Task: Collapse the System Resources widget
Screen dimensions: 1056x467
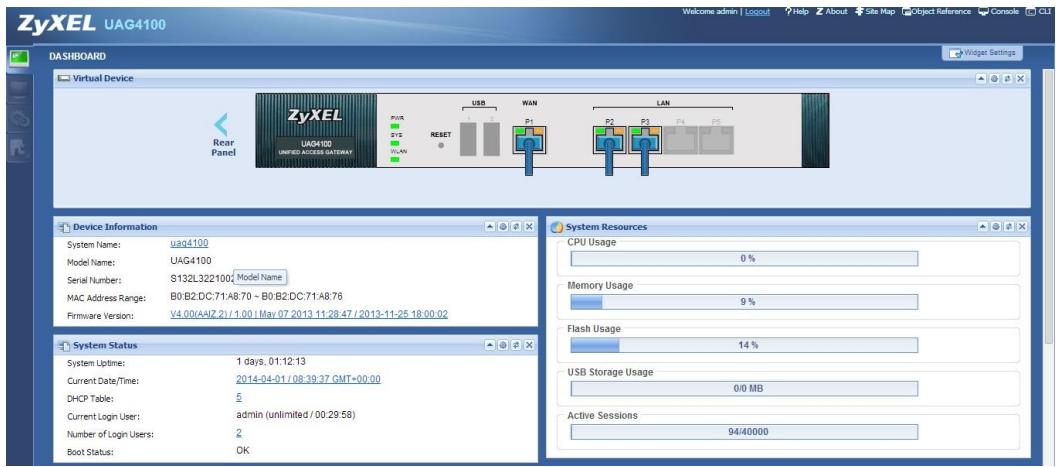Action: [983, 227]
